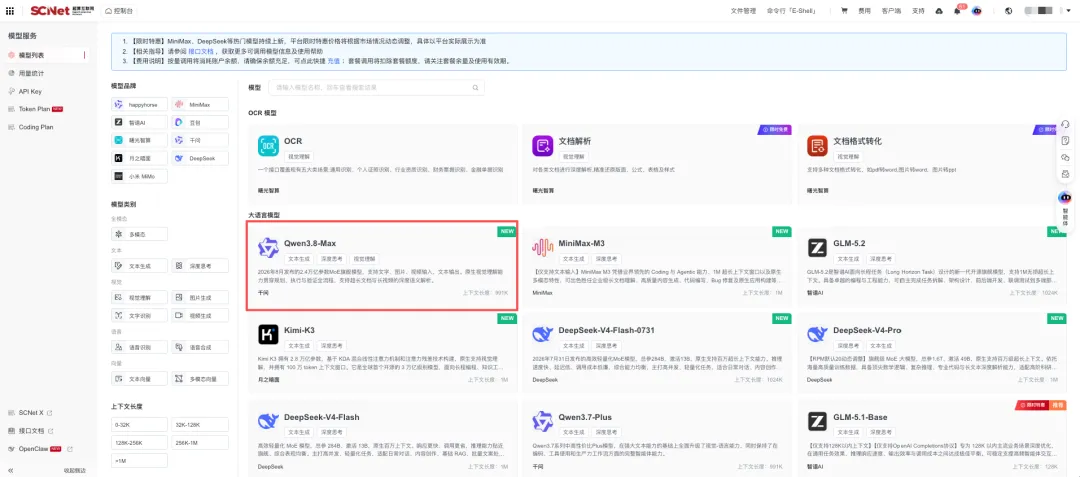This screenshot has height=477, width=1080.
Task: Open 费用 menu in top bar
Action: [864, 11]
